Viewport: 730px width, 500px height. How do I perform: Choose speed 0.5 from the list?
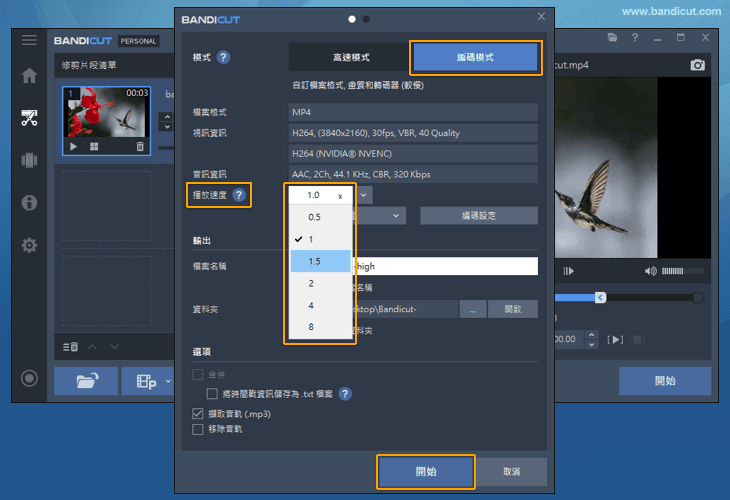pos(320,217)
